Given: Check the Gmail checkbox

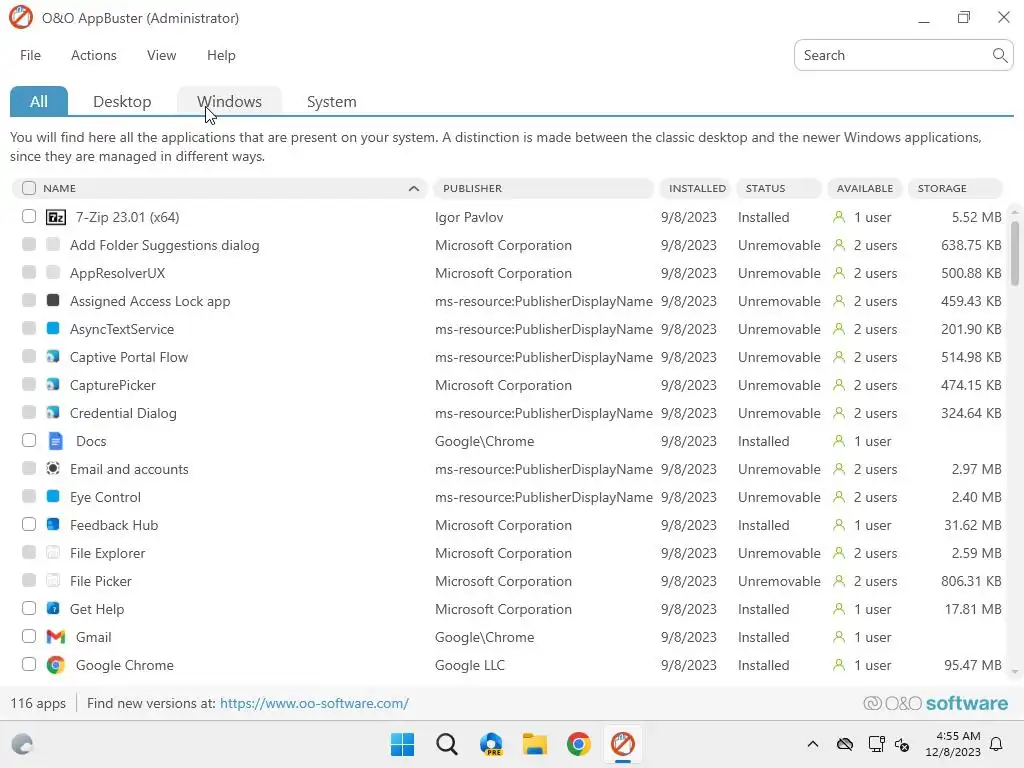Looking at the screenshot, I should (x=29, y=636).
